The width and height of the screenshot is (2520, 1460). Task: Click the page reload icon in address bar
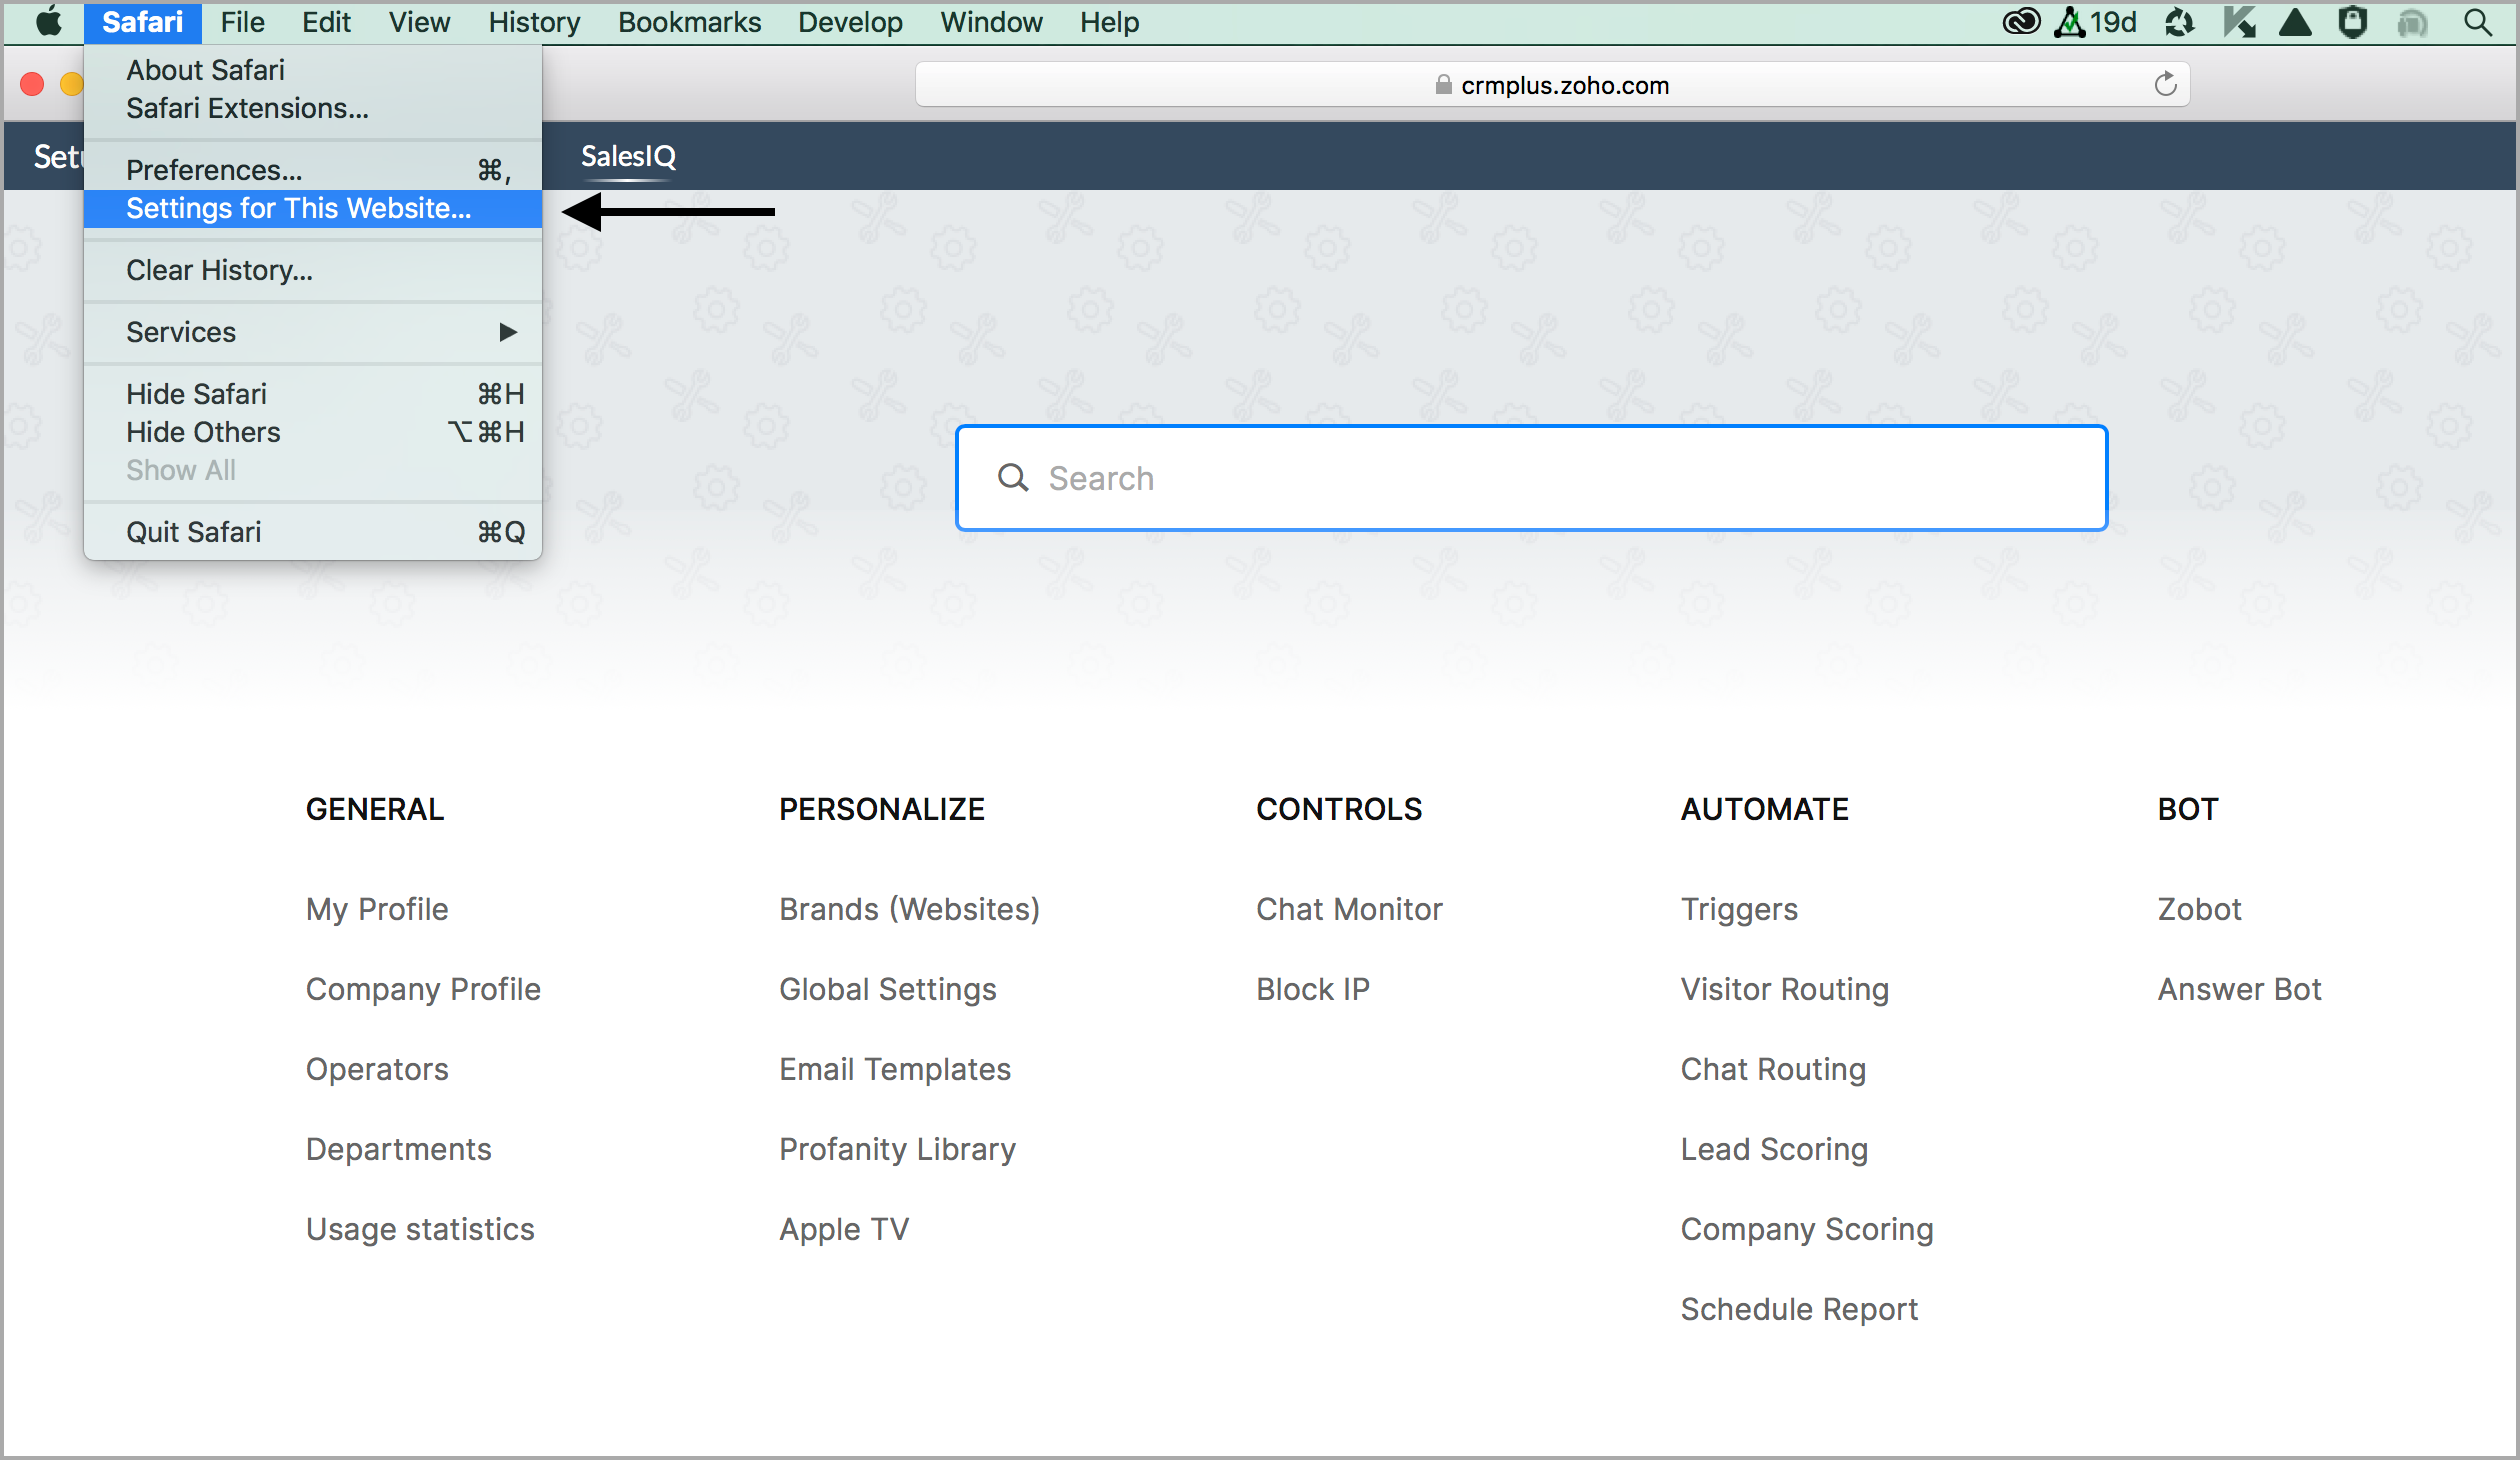click(2165, 85)
